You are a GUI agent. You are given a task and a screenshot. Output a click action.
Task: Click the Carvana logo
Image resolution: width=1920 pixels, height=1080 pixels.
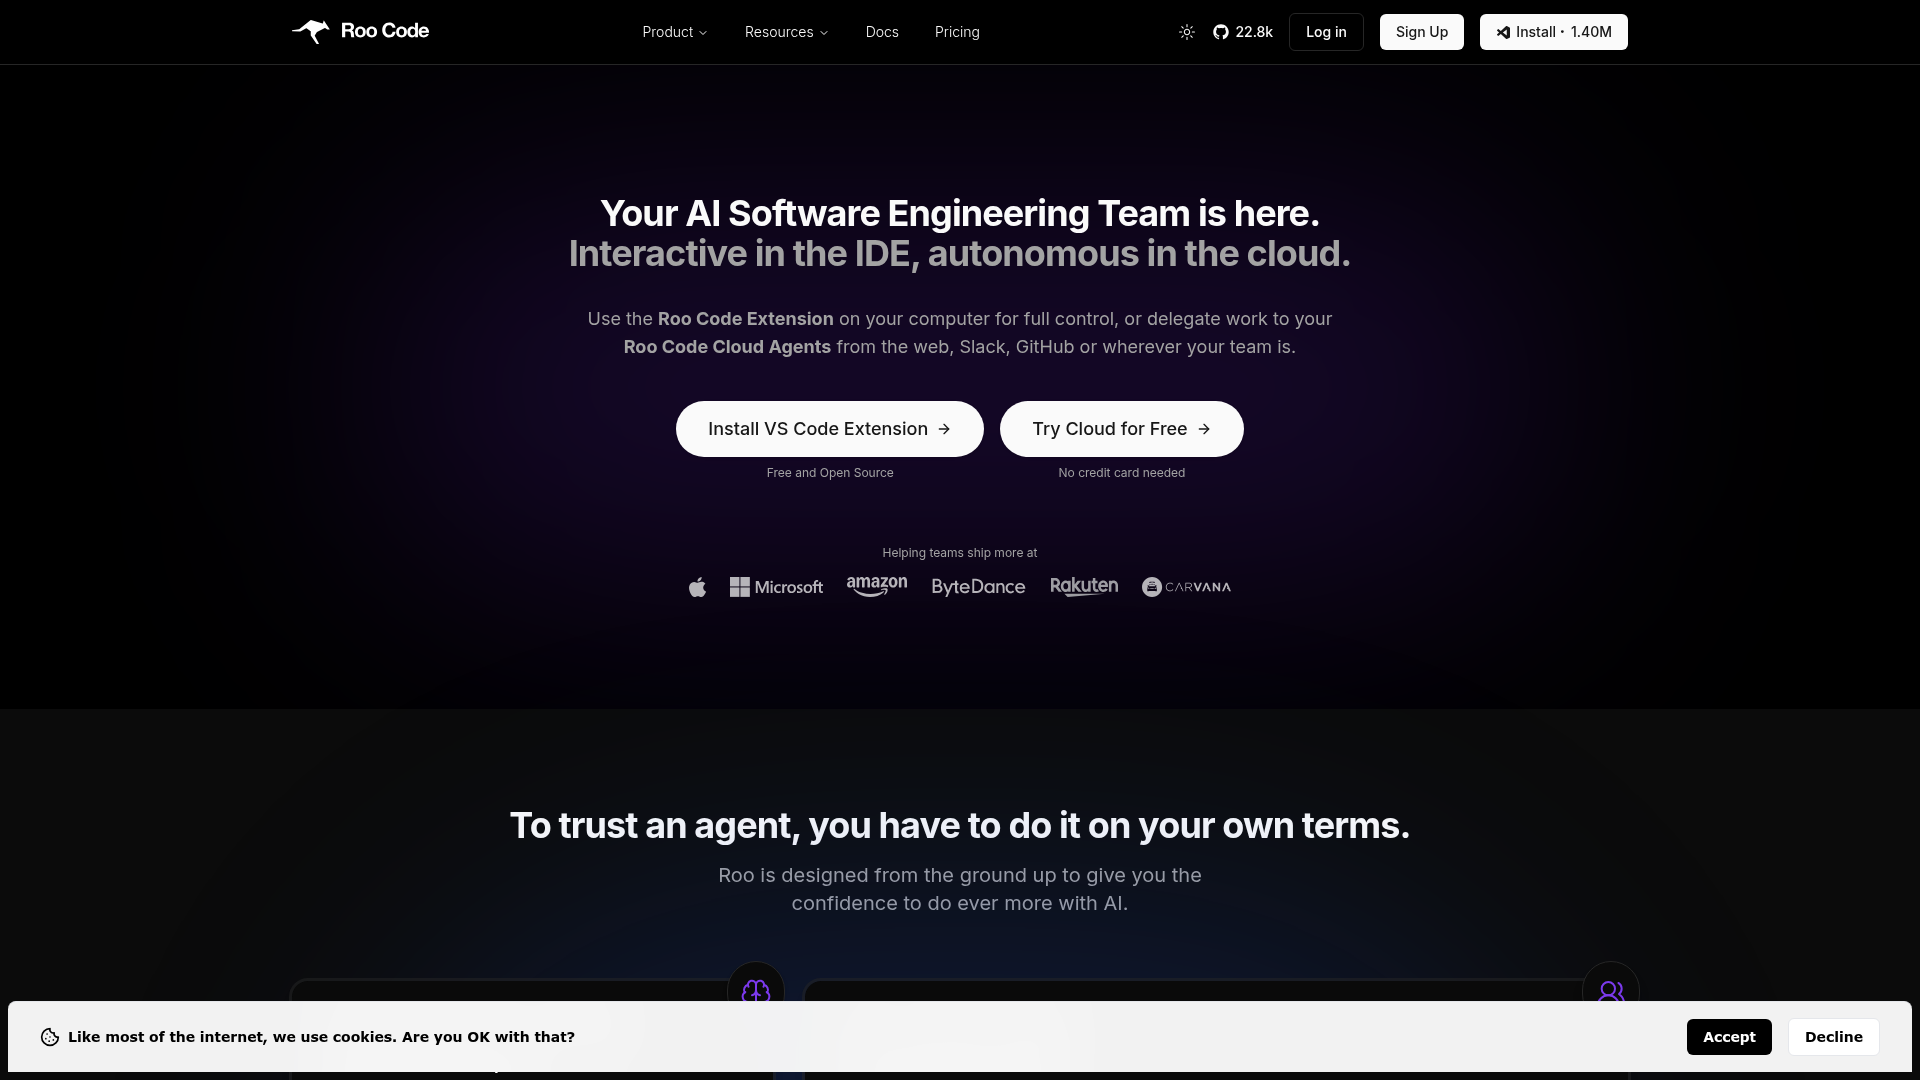point(1185,587)
